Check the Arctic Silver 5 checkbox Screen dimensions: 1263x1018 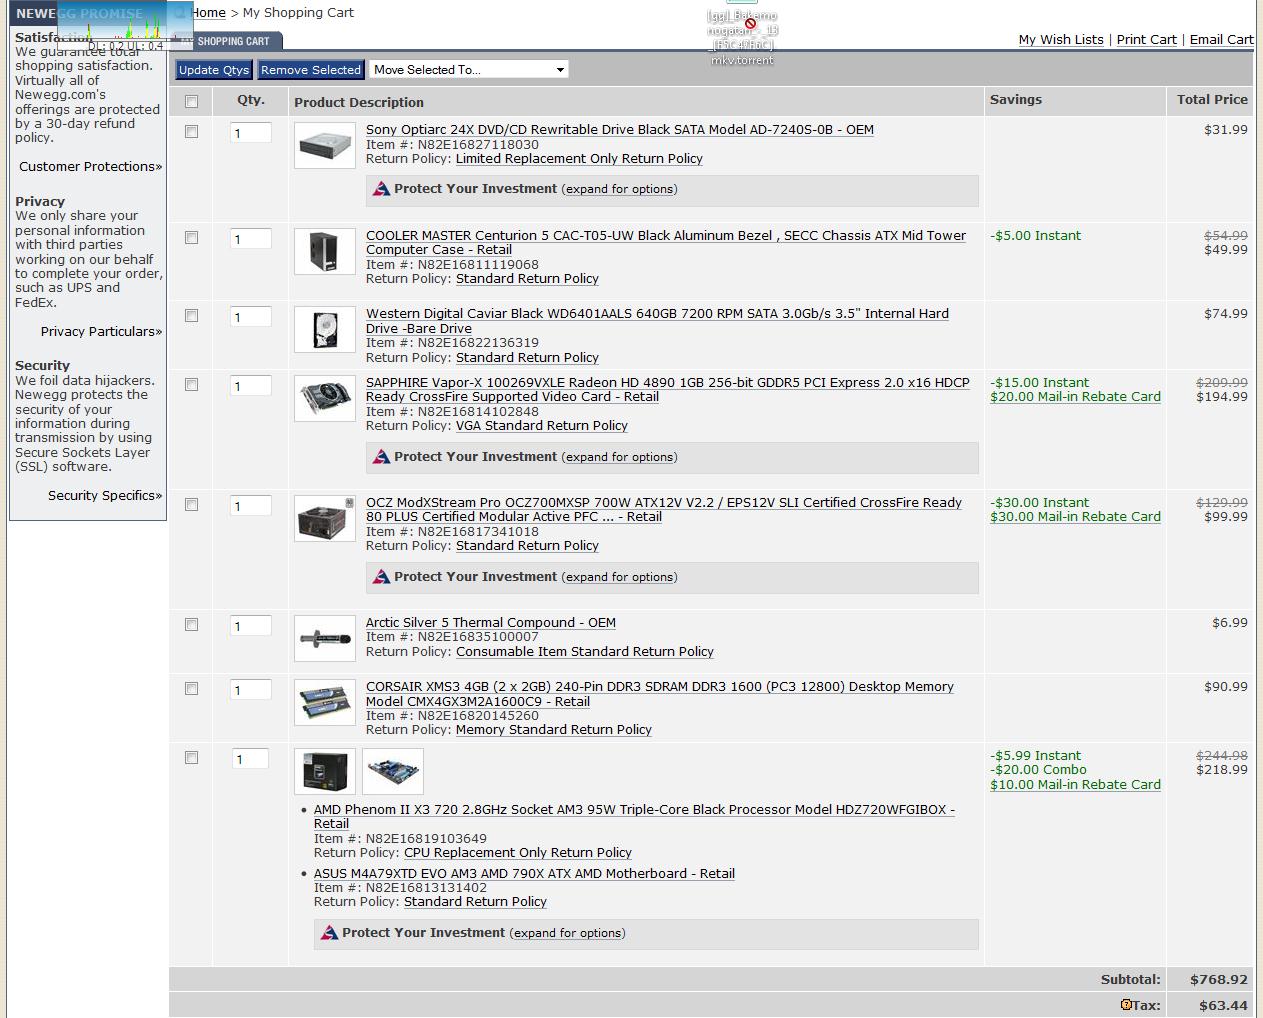pos(192,625)
